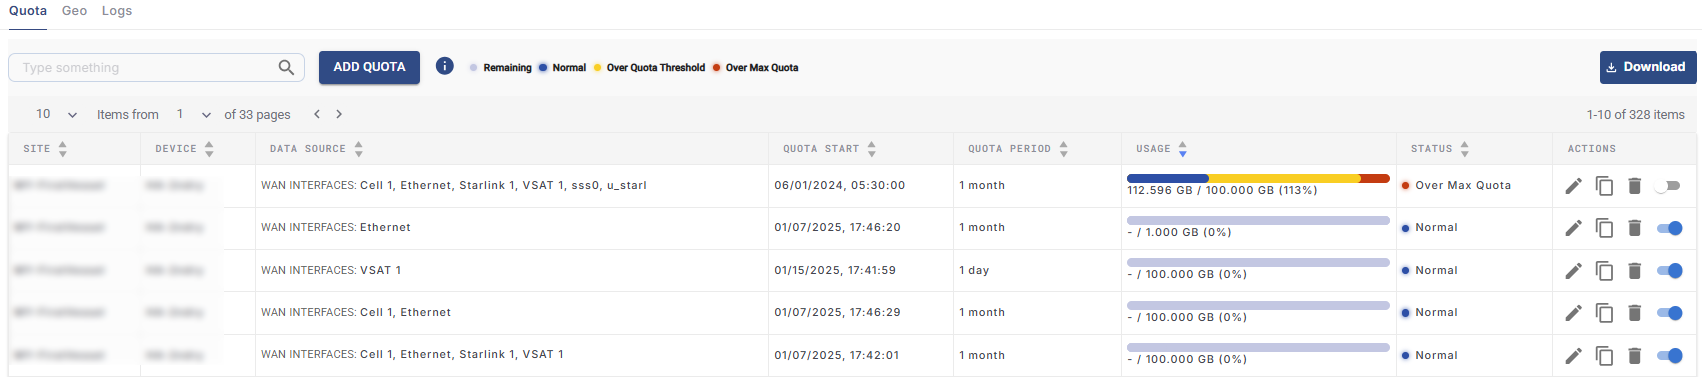
Task: Click the Download button
Action: coord(1646,67)
